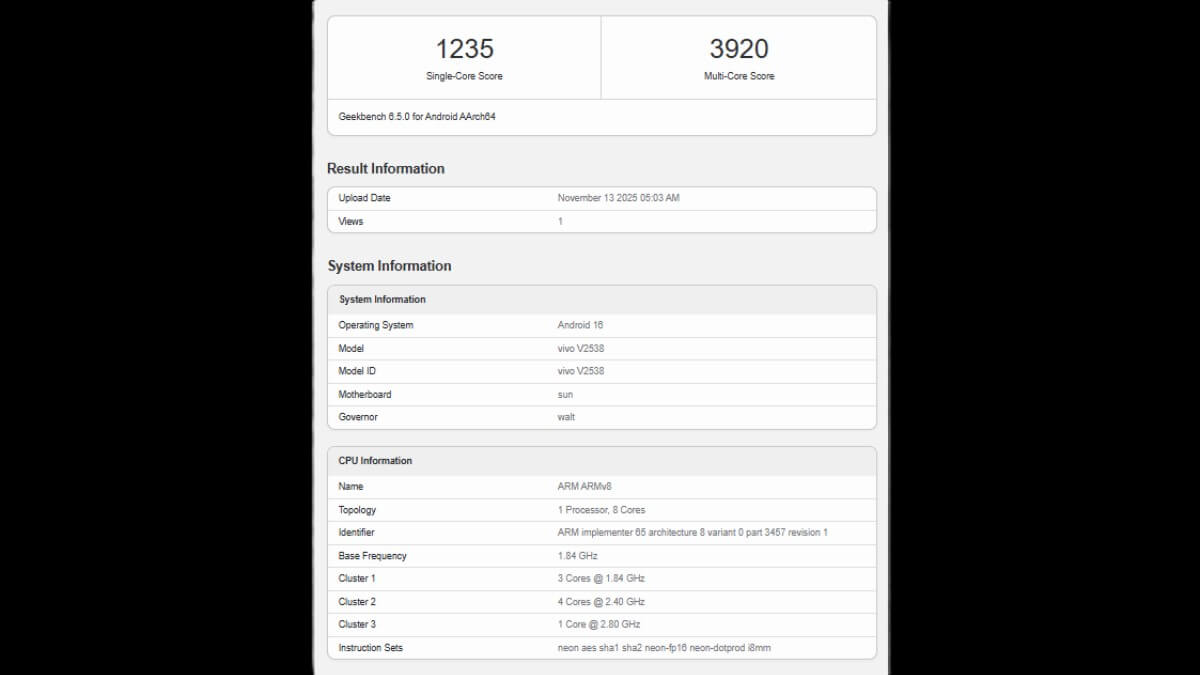
Task: Click the Identifier row's ARM implementer text
Action: tap(692, 533)
